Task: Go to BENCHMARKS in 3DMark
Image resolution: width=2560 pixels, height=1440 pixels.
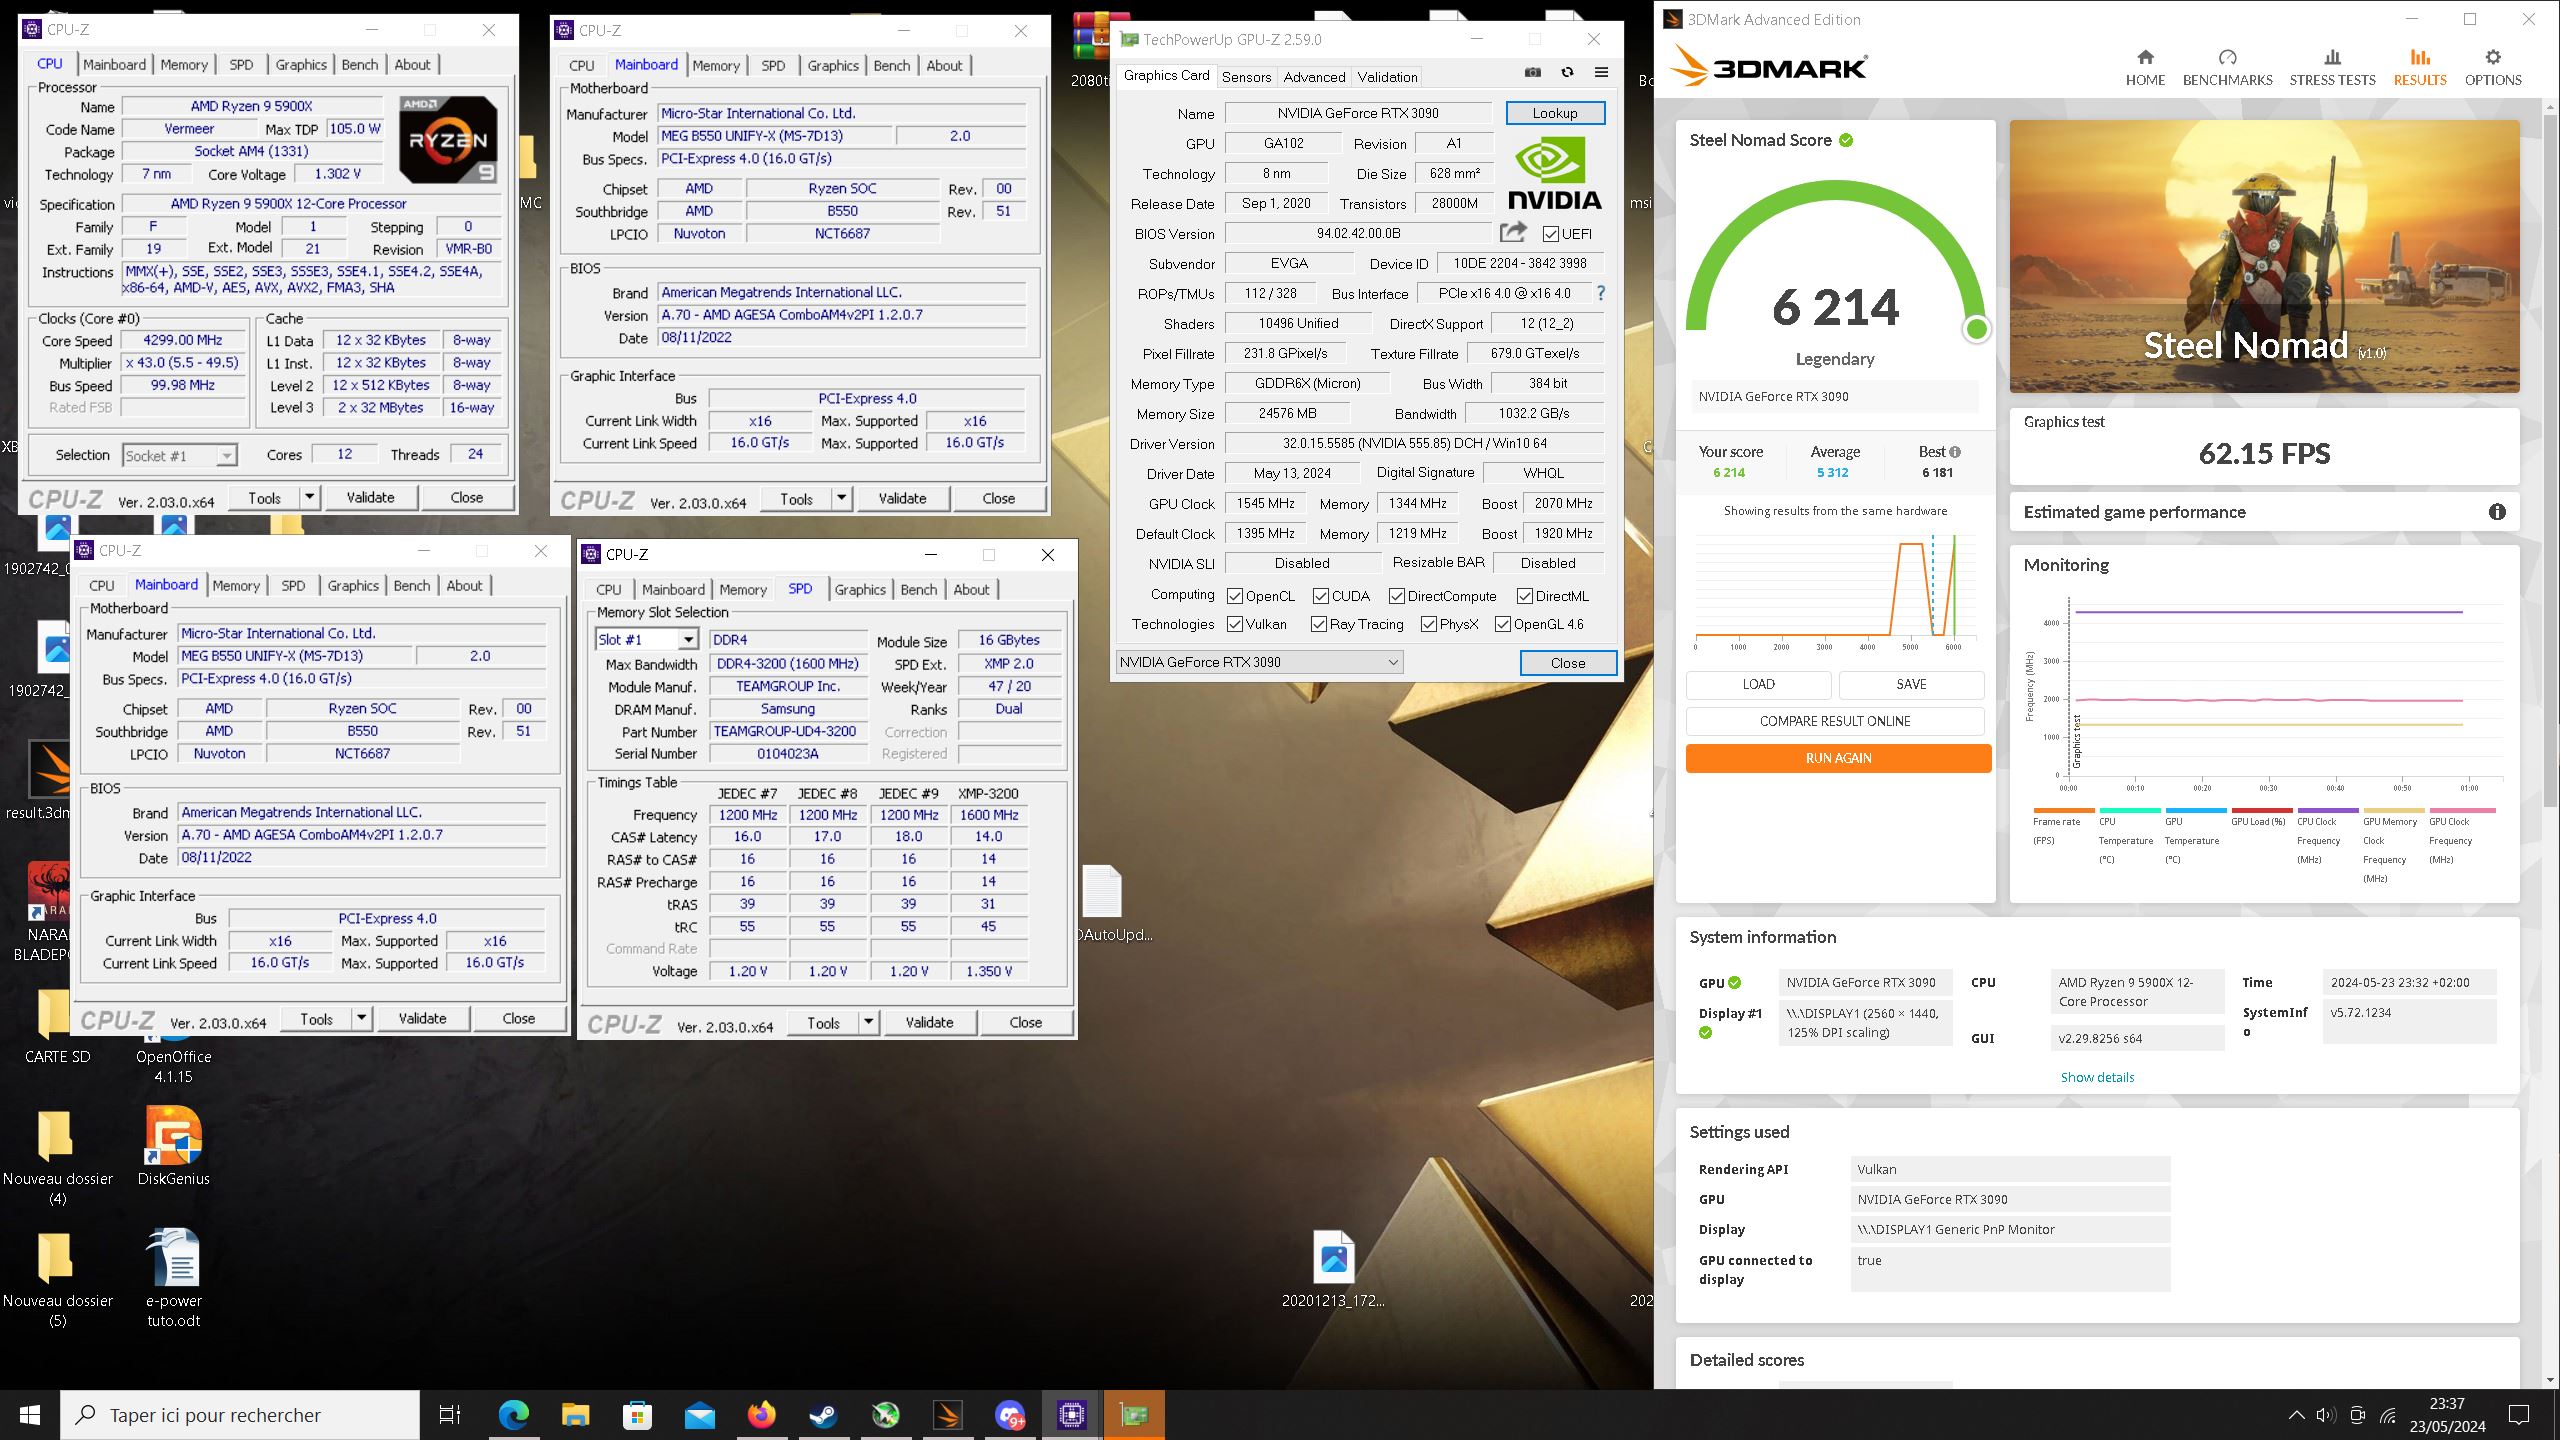Action: 2227,68
